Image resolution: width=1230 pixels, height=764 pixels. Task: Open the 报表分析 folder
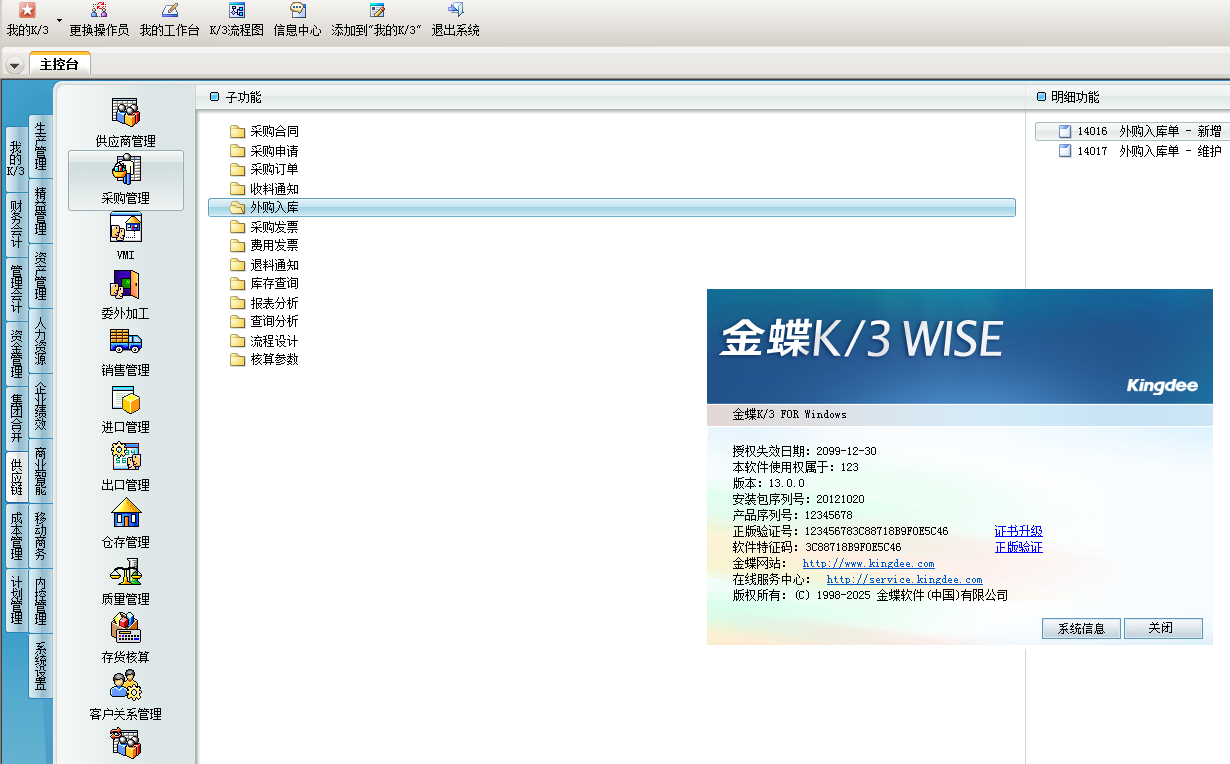click(x=265, y=302)
